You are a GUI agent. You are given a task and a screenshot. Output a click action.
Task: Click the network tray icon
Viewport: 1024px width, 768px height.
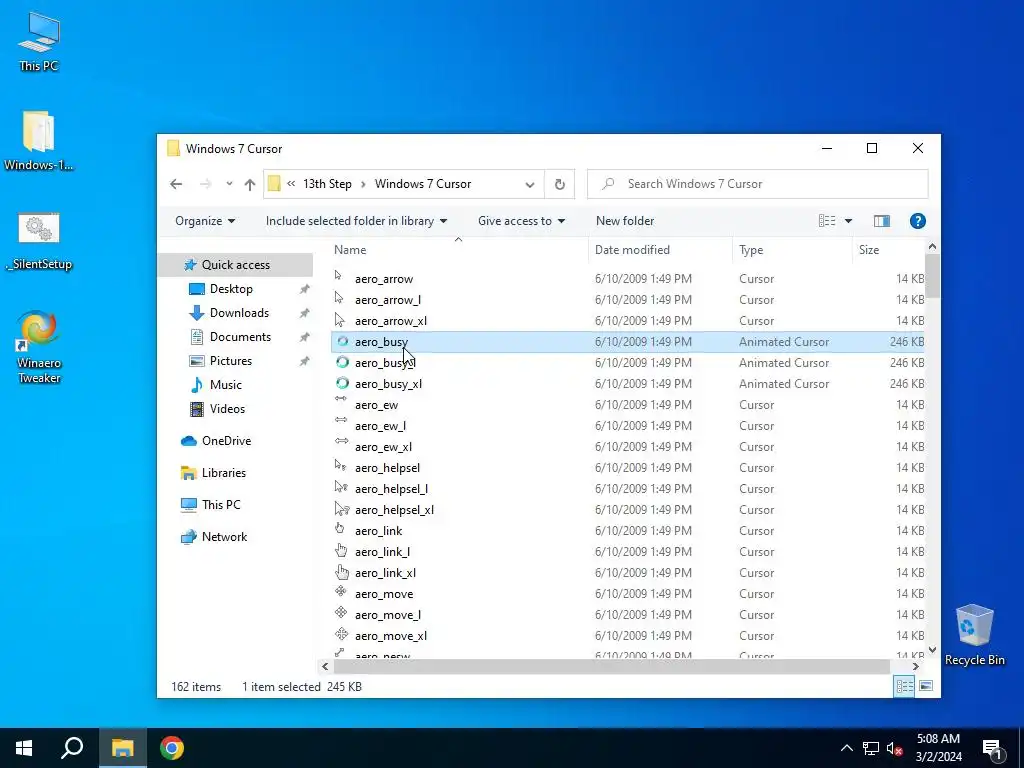(x=871, y=748)
